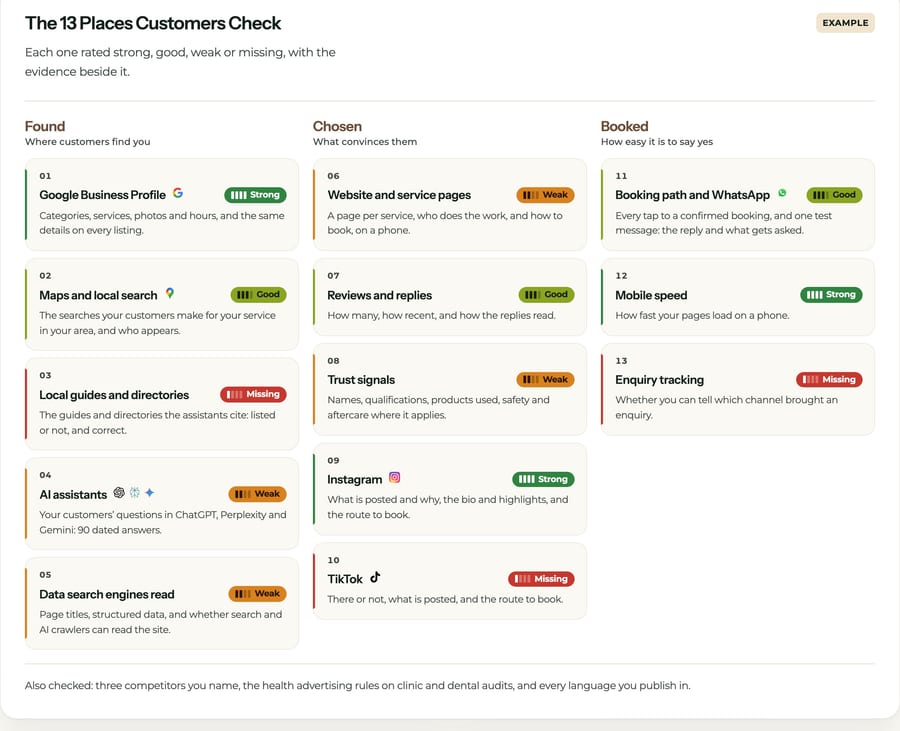Click the TikTok logo icon
The width and height of the screenshot is (900, 731).
tap(375, 577)
